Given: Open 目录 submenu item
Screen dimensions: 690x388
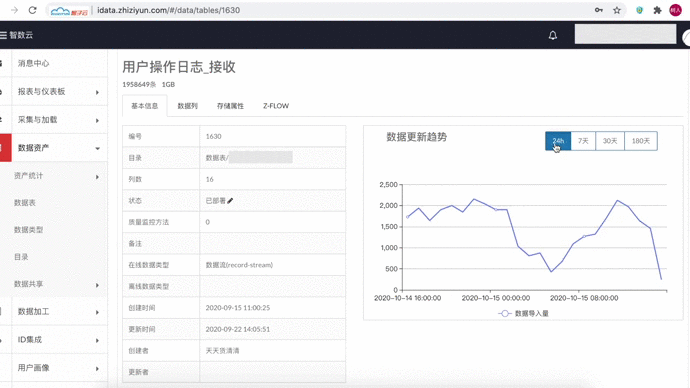Looking at the screenshot, I should tap(21, 257).
